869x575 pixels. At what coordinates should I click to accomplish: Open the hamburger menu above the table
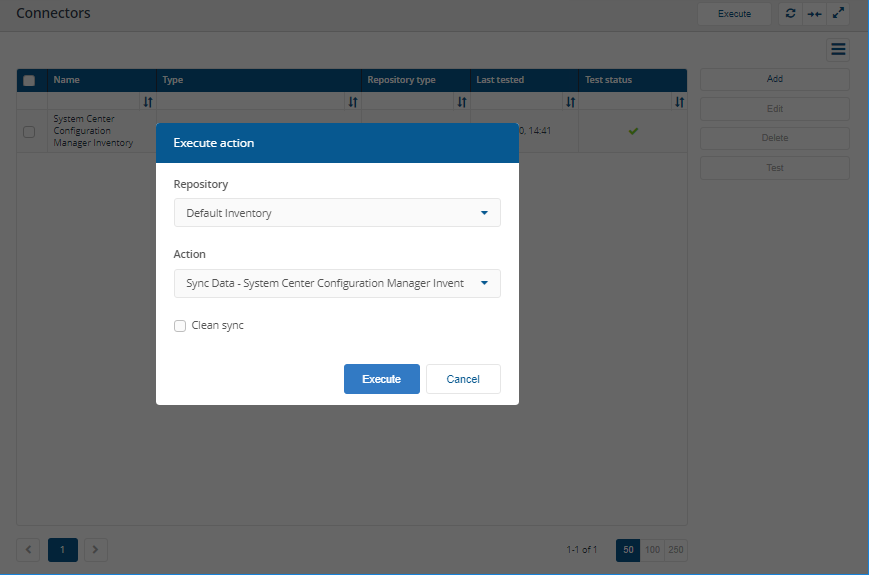838,49
